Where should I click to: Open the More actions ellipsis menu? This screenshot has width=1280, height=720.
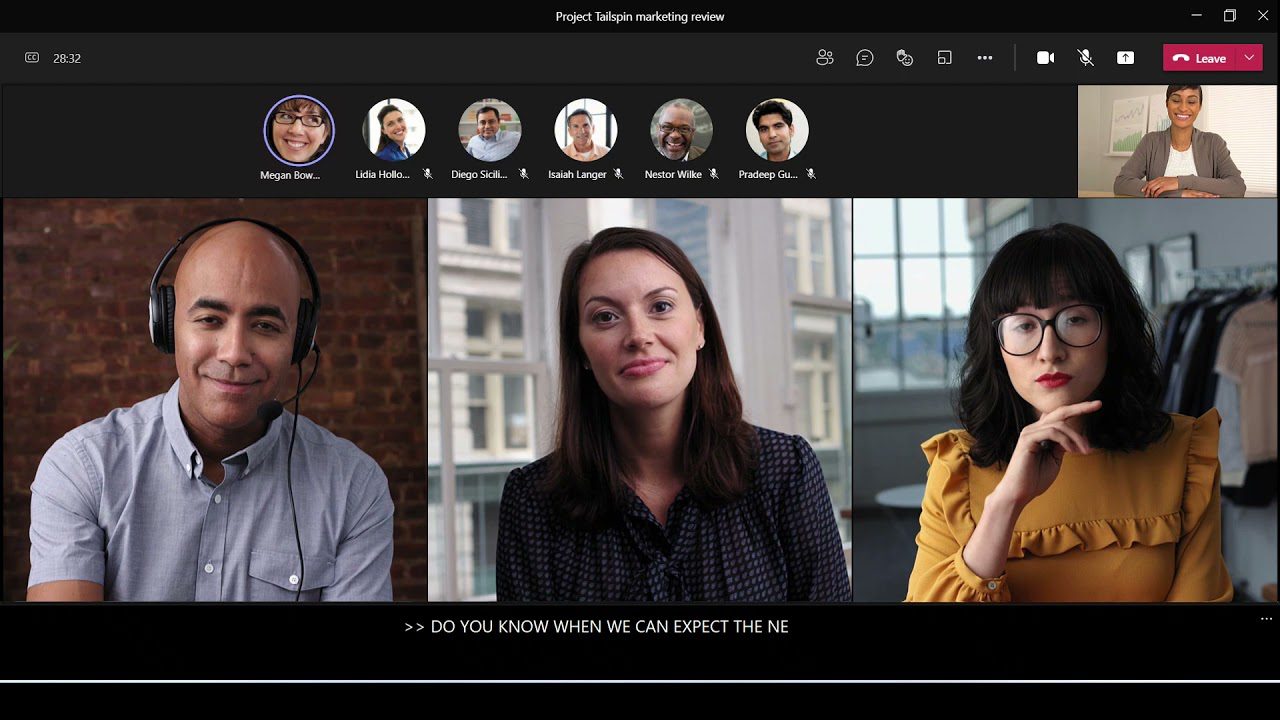[x=985, y=58]
